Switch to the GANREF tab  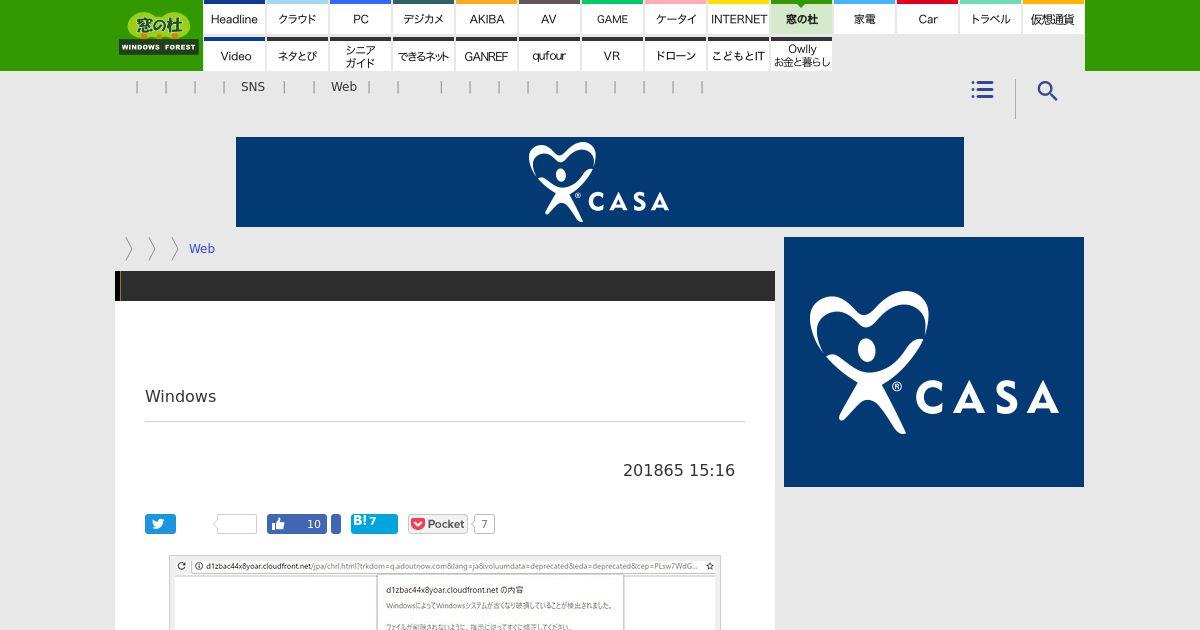tap(486, 55)
